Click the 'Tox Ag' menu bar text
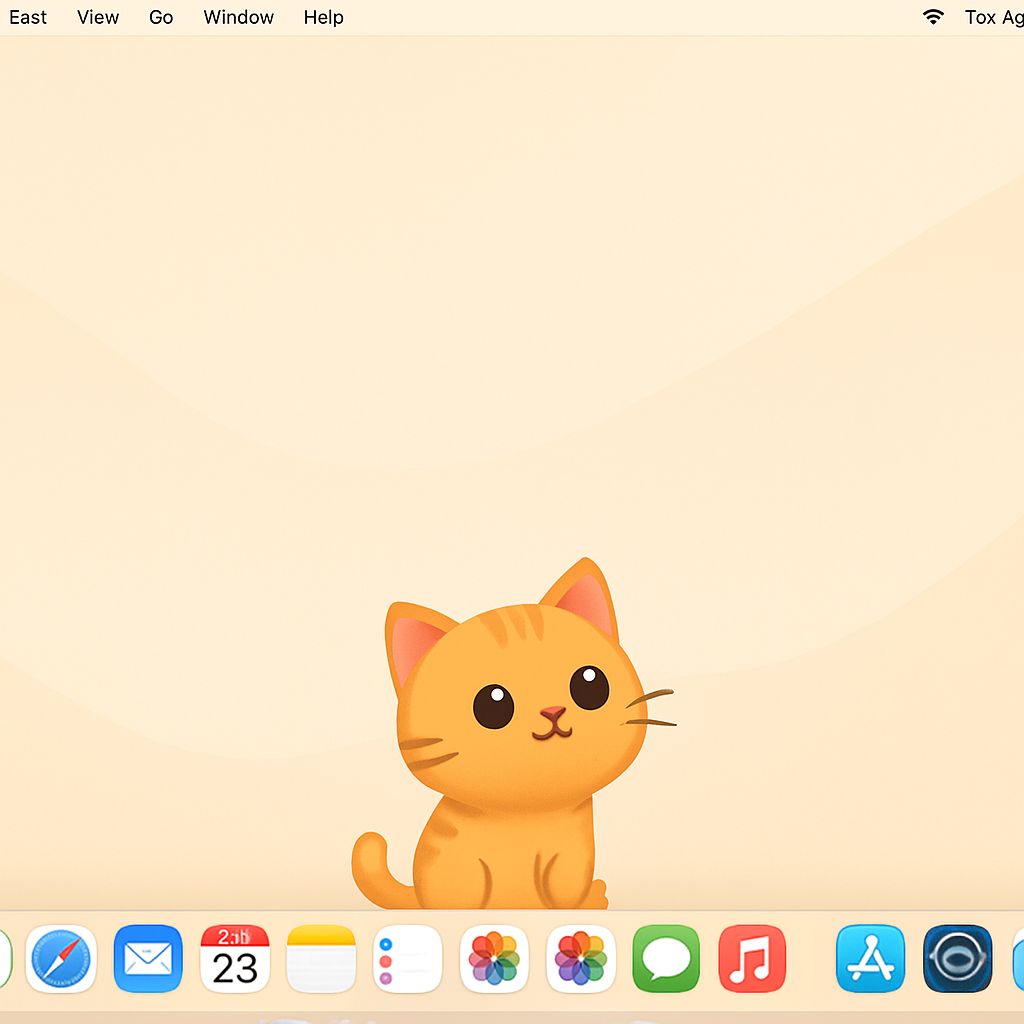Viewport: 1024px width, 1024px height. pyautogui.click(x=994, y=17)
